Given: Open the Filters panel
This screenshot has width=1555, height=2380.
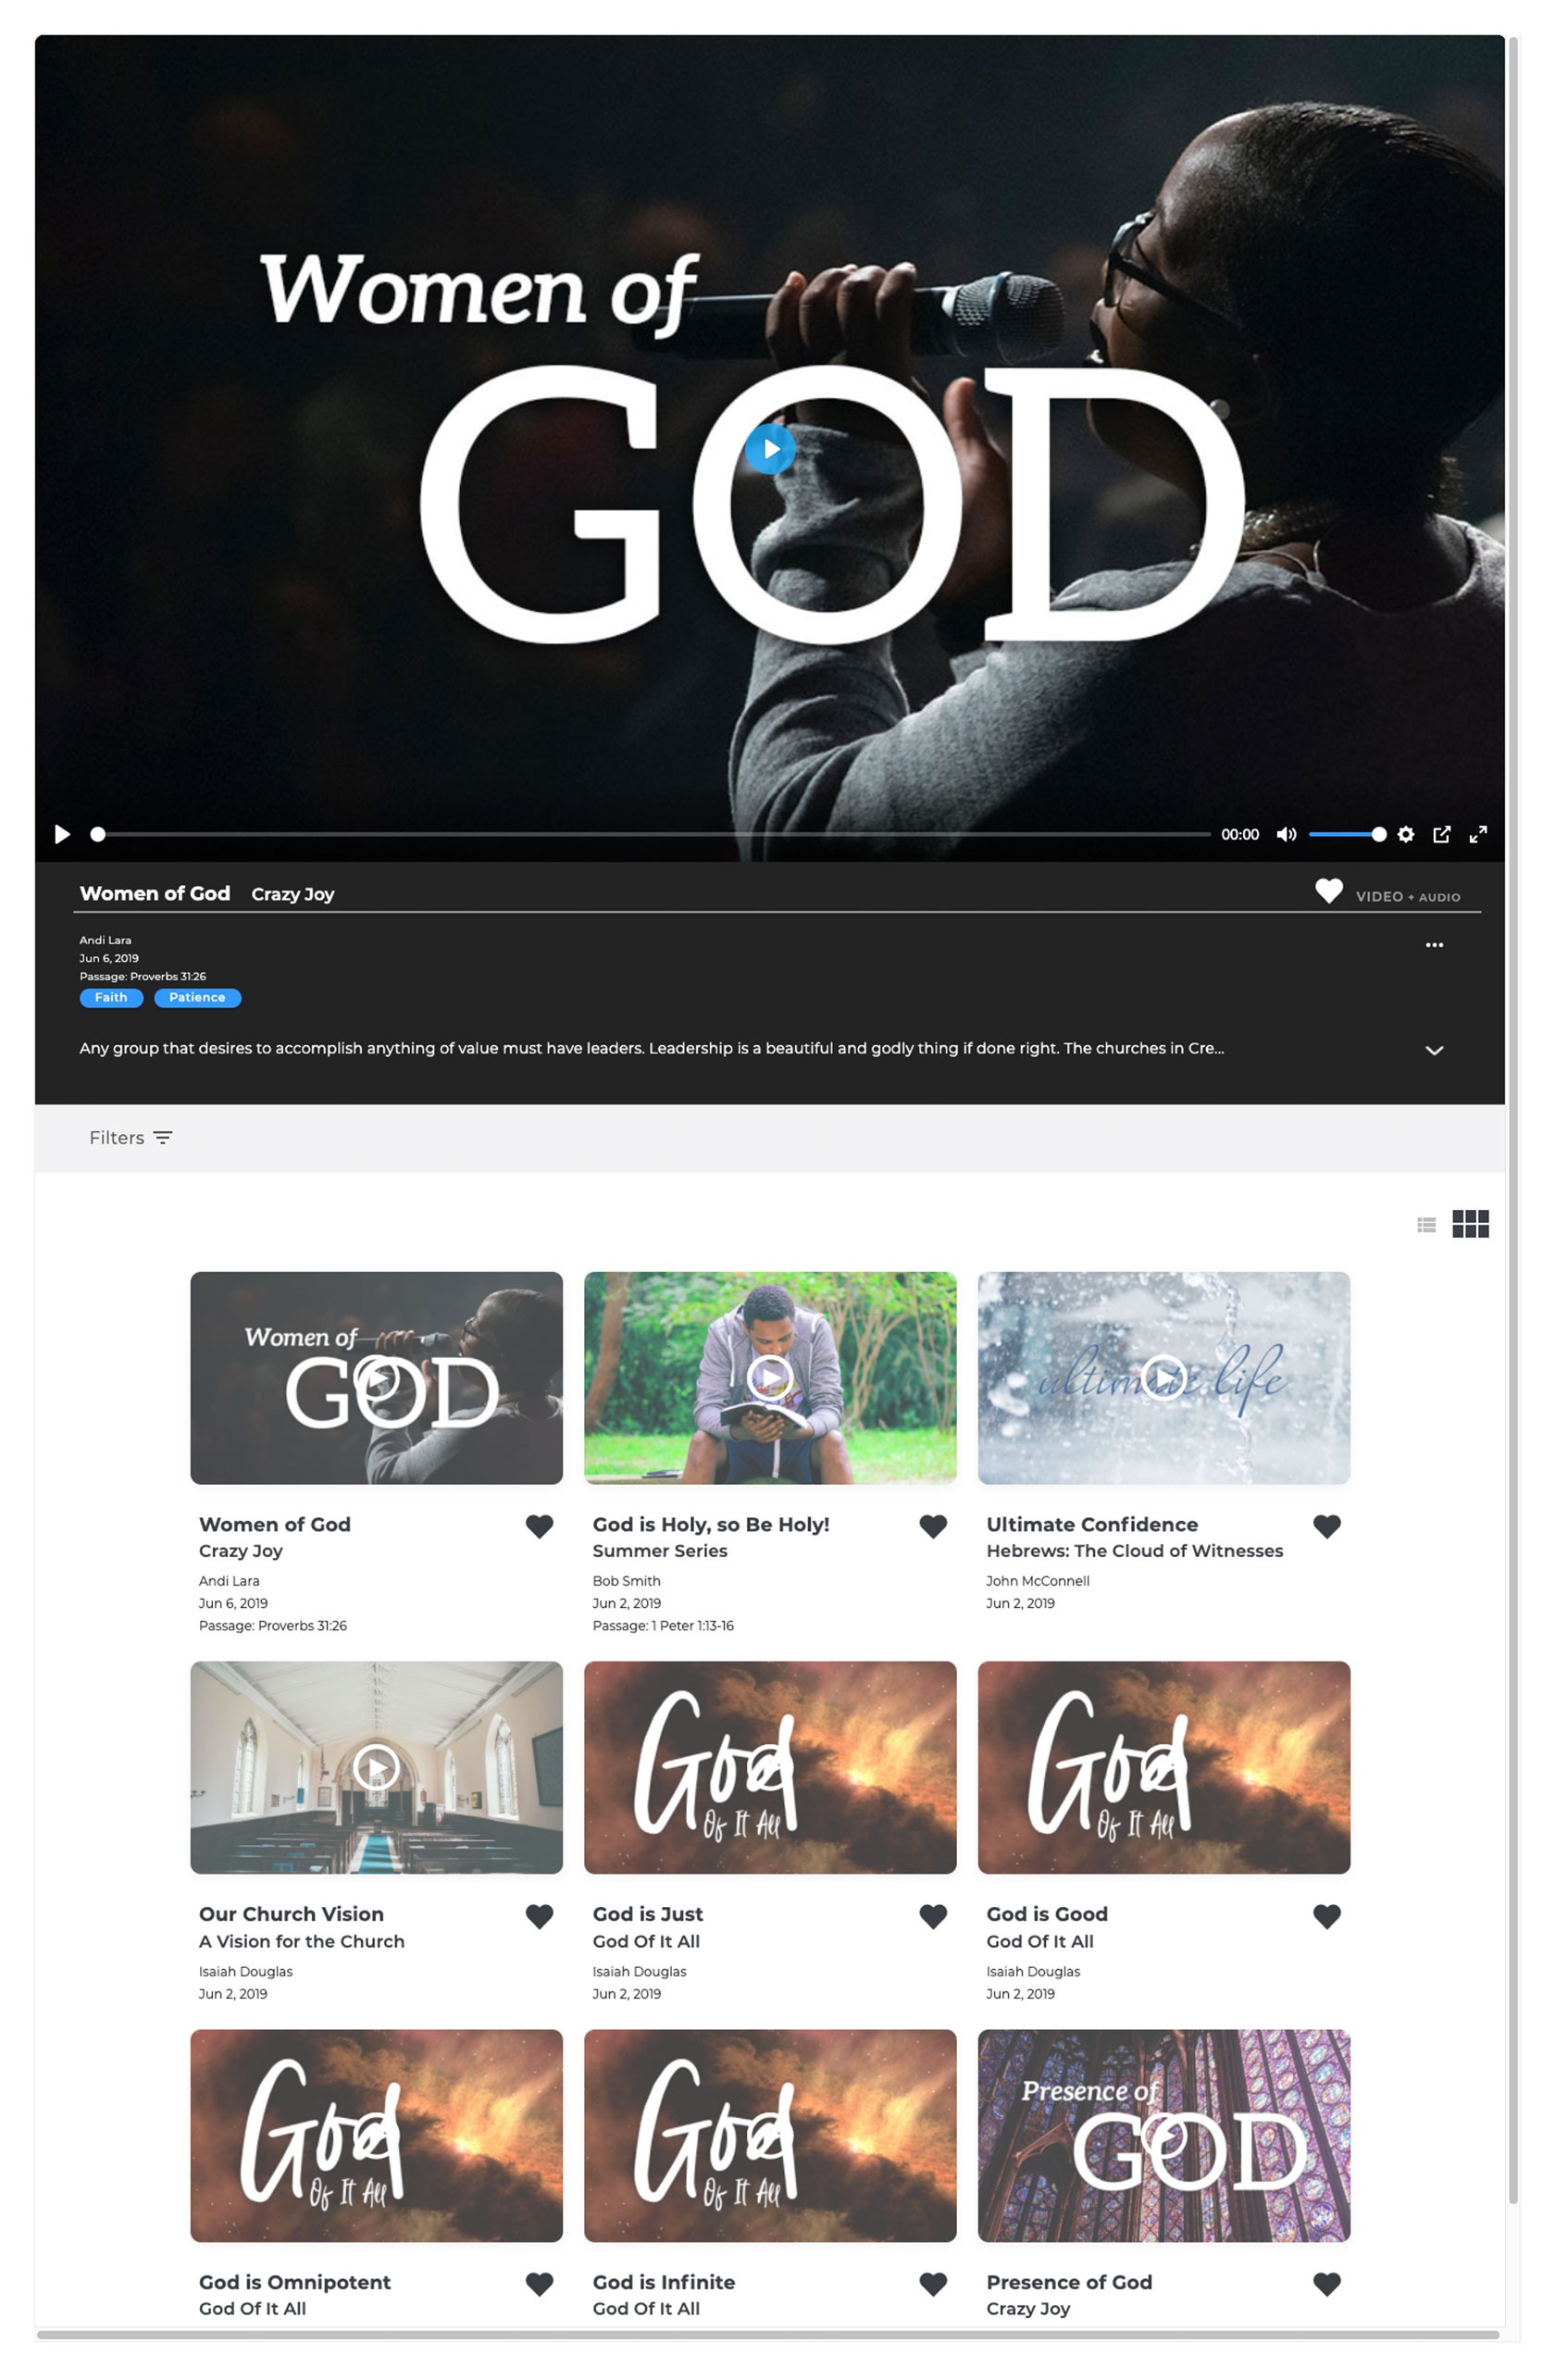Looking at the screenshot, I should [x=131, y=1138].
